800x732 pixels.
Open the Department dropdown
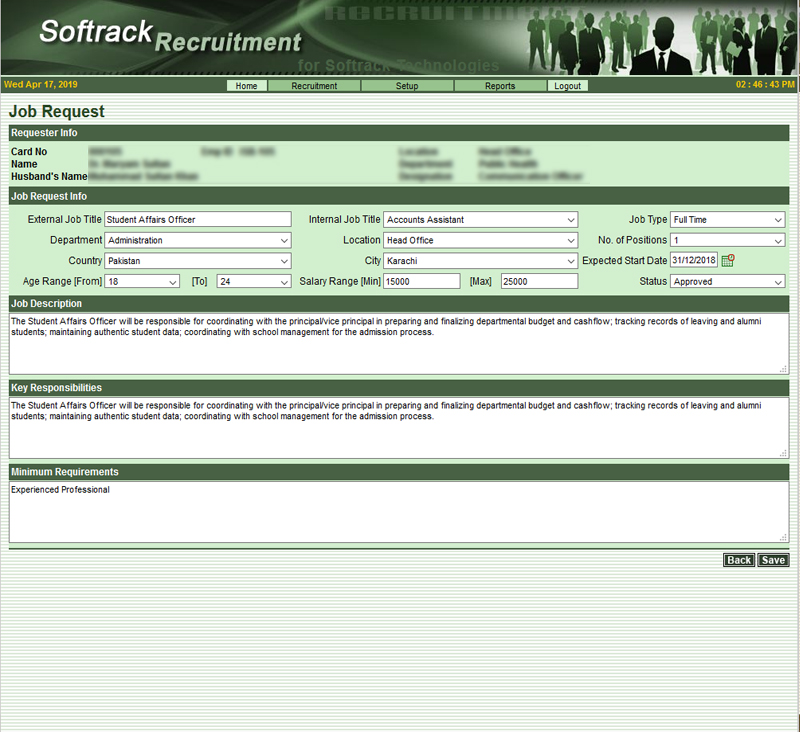tap(197, 241)
